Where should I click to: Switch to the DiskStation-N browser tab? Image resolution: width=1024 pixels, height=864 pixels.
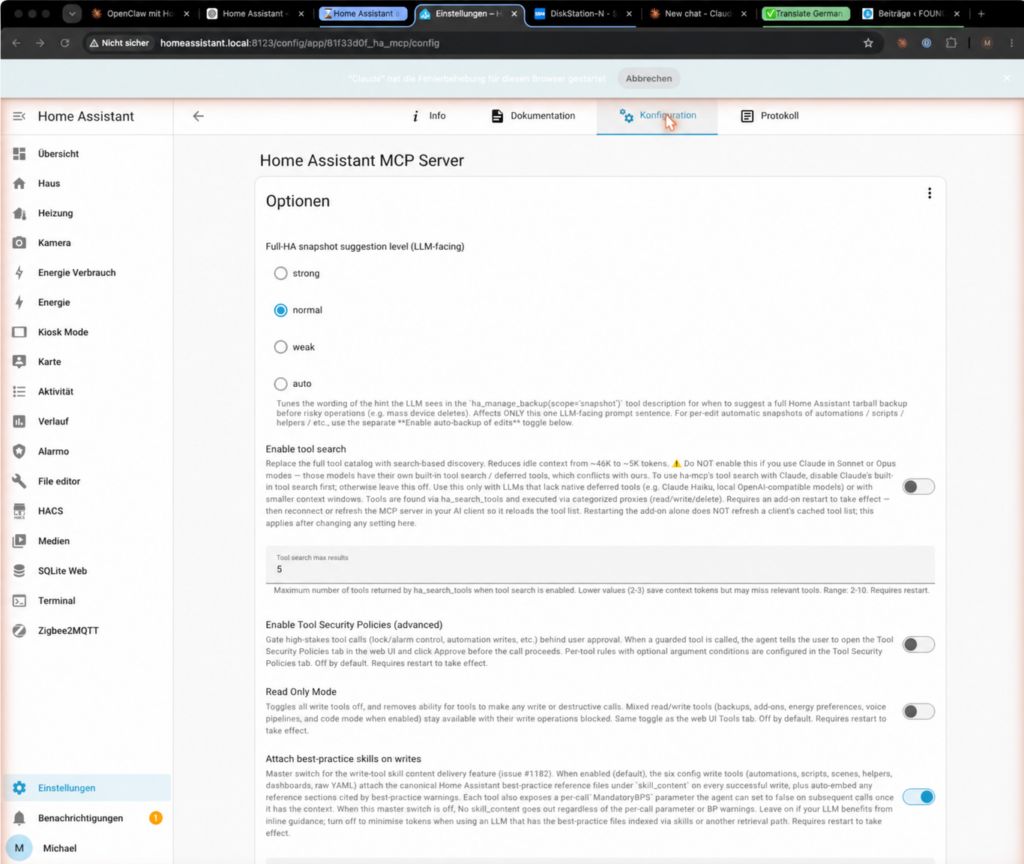[583, 13]
